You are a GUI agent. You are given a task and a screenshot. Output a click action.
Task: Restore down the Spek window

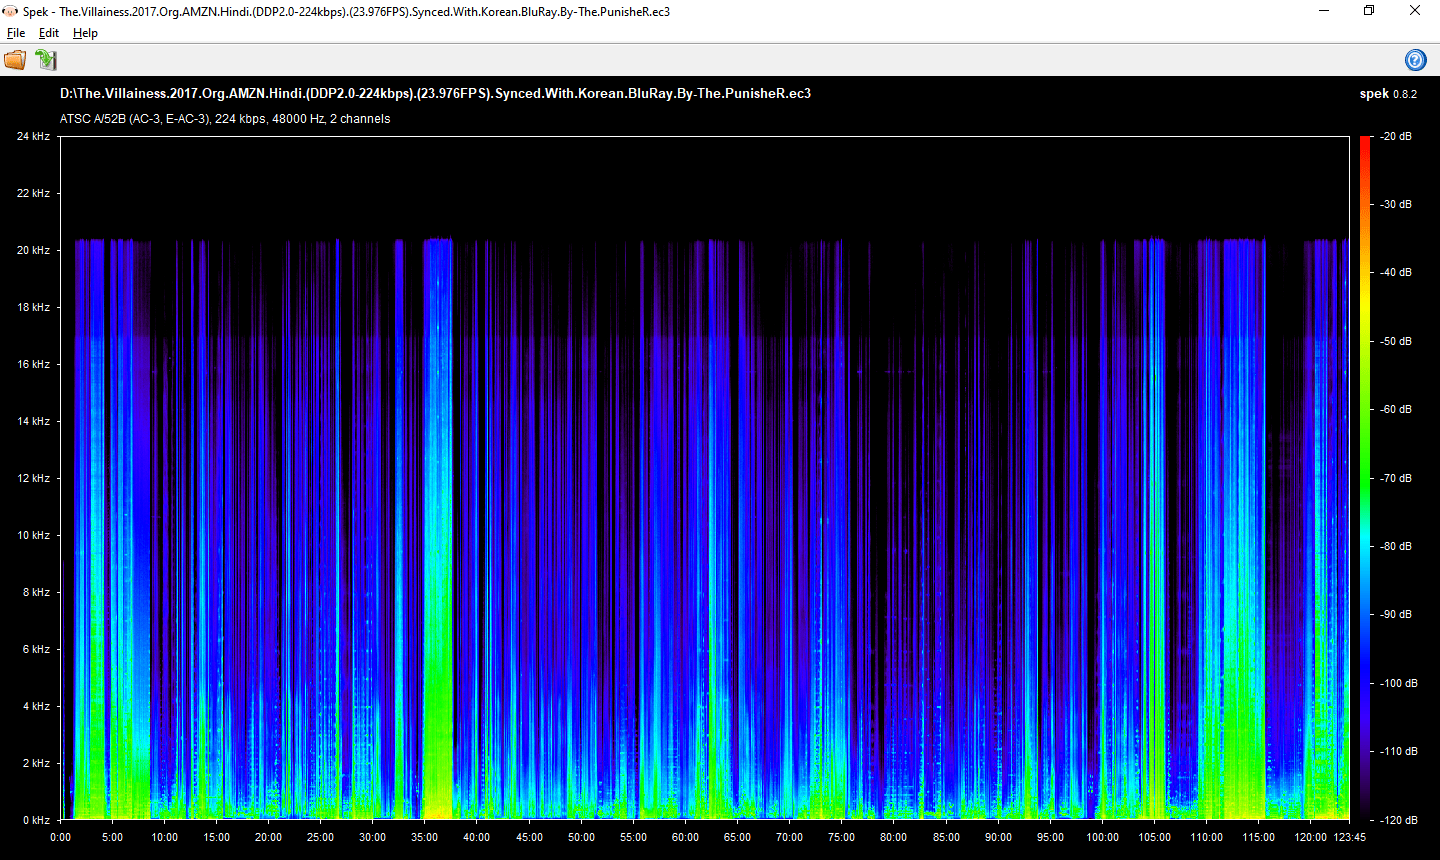pyautogui.click(x=1369, y=11)
